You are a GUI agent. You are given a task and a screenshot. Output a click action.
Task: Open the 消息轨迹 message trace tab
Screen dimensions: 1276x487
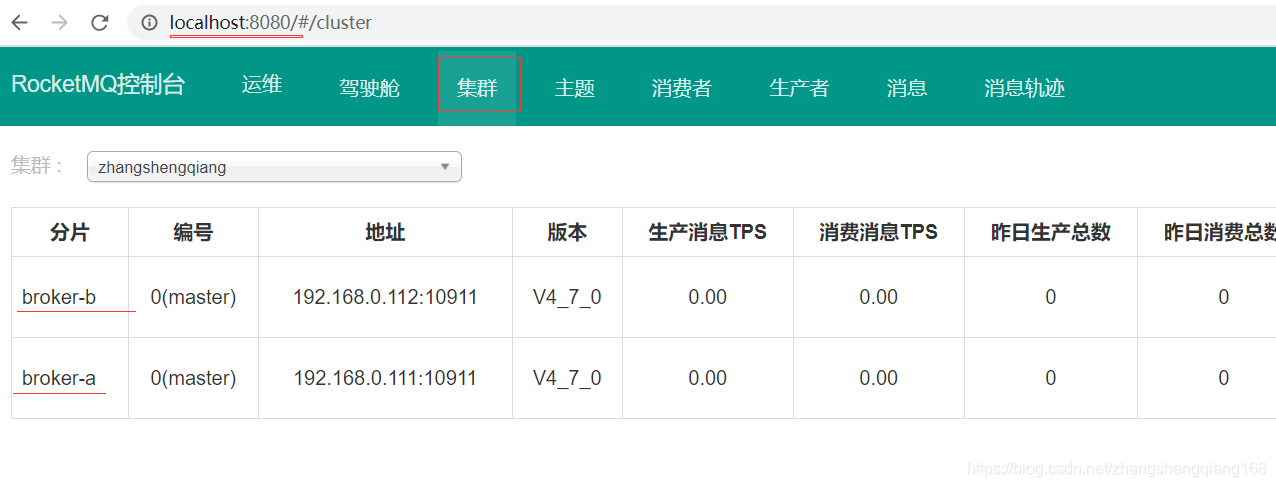pyautogui.click(x=1024, y=88)
